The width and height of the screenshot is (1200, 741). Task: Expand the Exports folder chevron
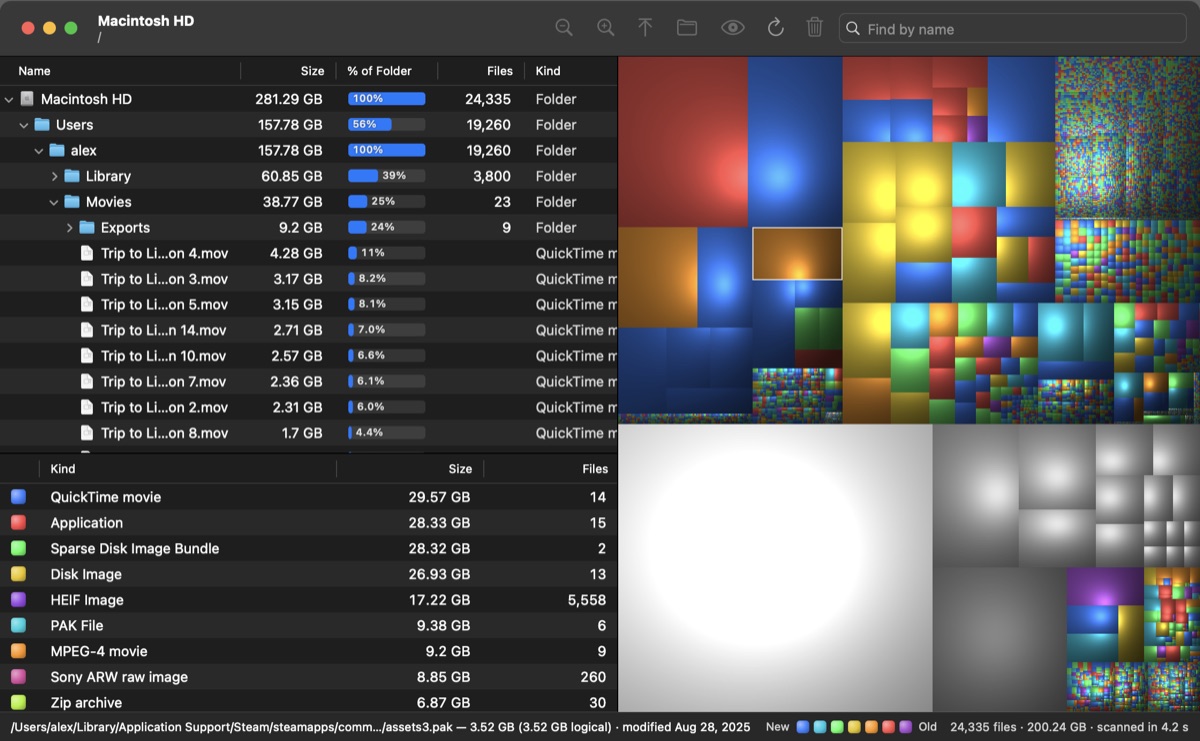[x=70, y=228]
